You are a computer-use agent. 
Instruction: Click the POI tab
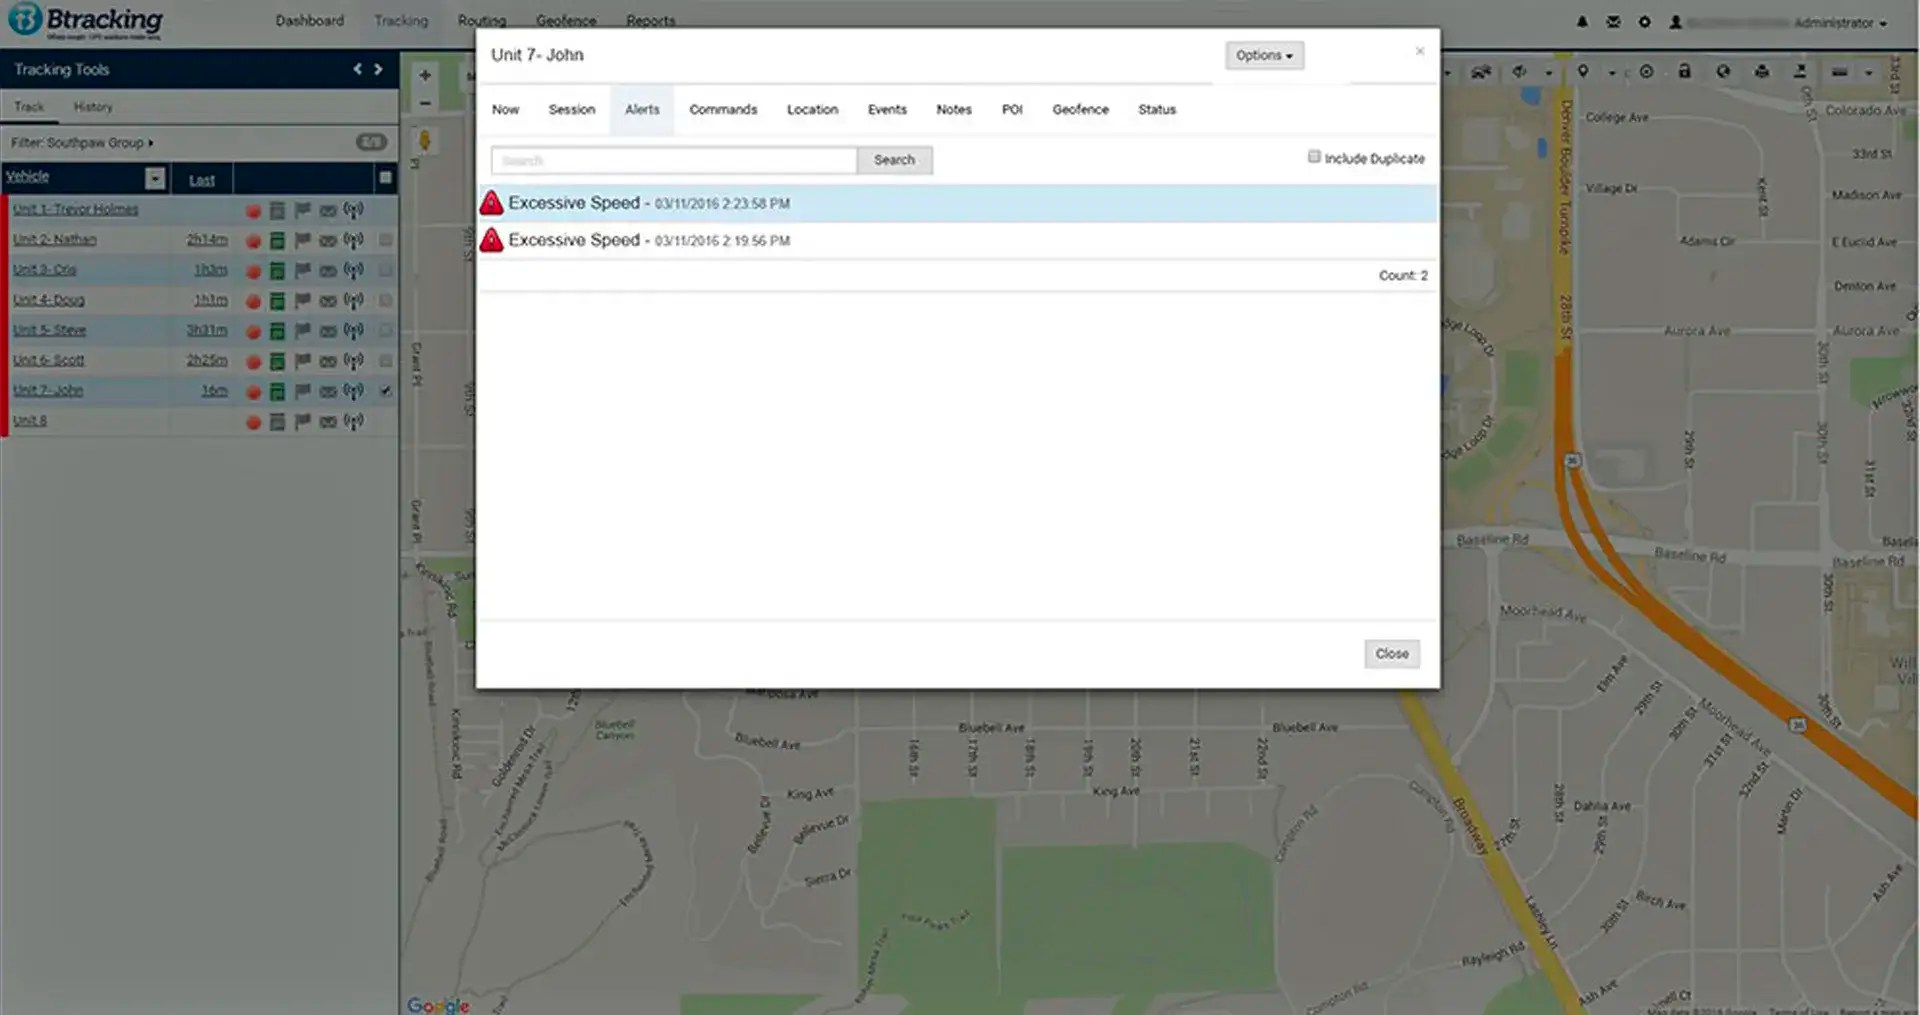click(1012, 110)
